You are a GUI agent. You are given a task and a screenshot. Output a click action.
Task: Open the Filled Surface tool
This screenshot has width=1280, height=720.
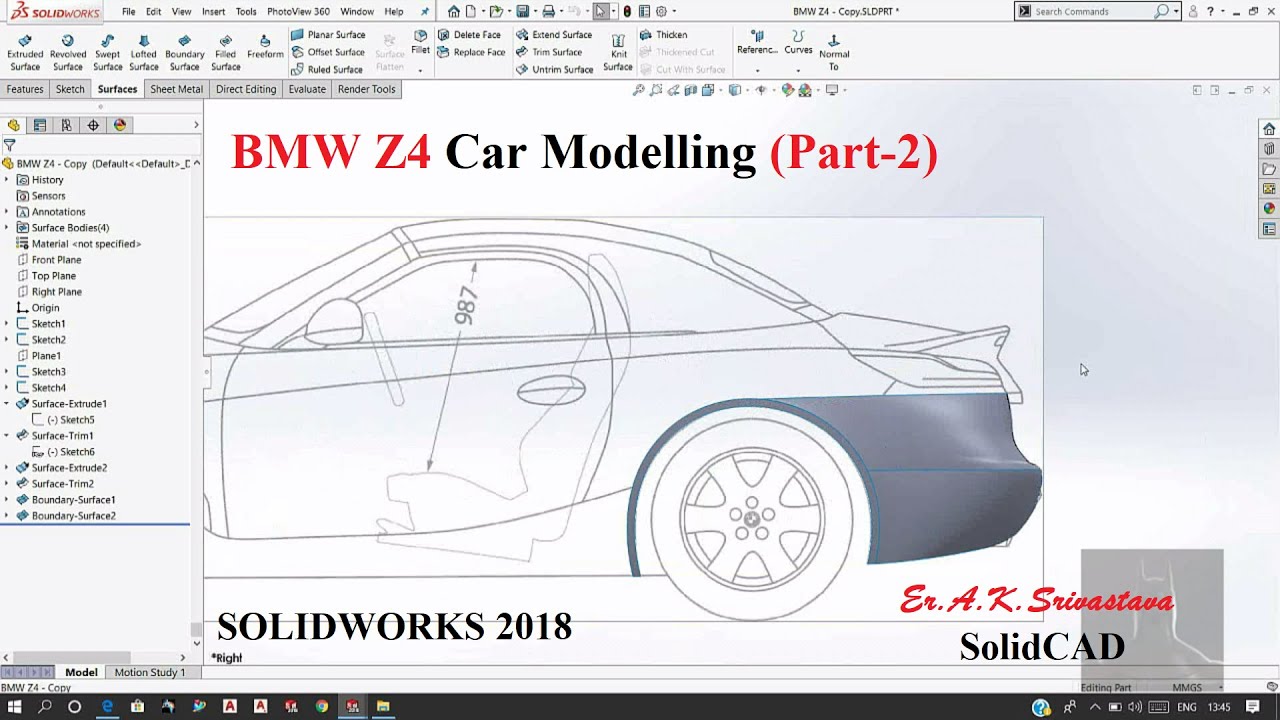pyautogui.click(x=226, y=53)
